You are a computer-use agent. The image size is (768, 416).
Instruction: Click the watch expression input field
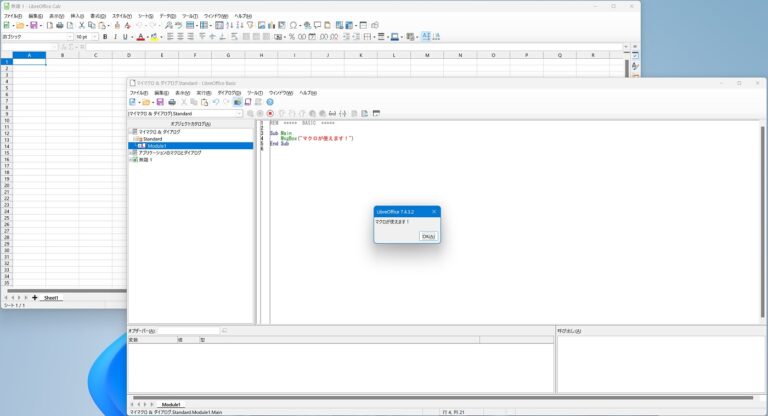[189, 330]
